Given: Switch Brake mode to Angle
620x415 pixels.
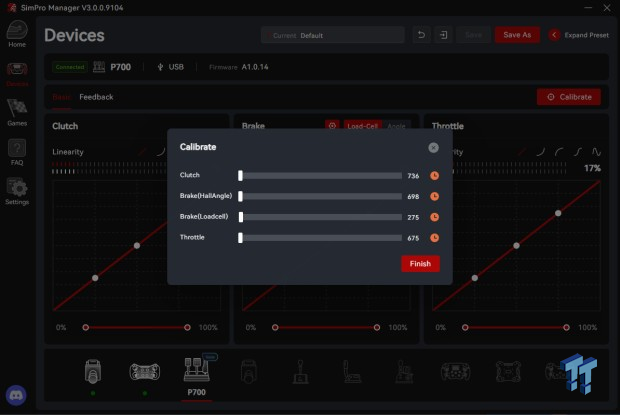Looking at the screenshot, I should pyautogui.click(x=397, y=126).
